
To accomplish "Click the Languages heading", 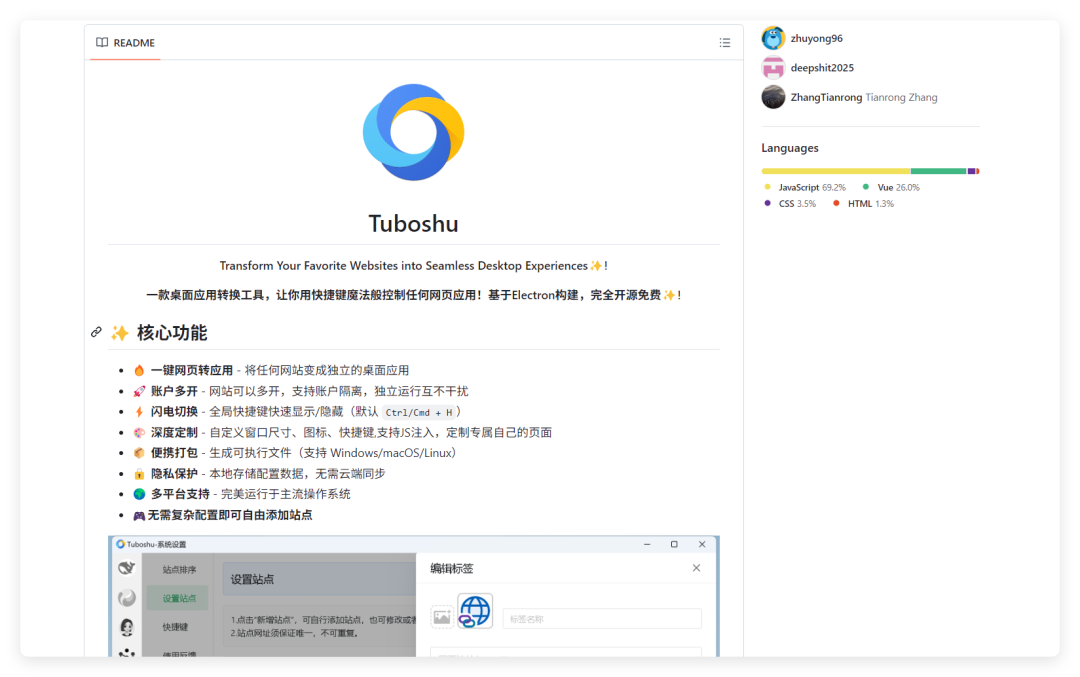I will tap(790, 148).
